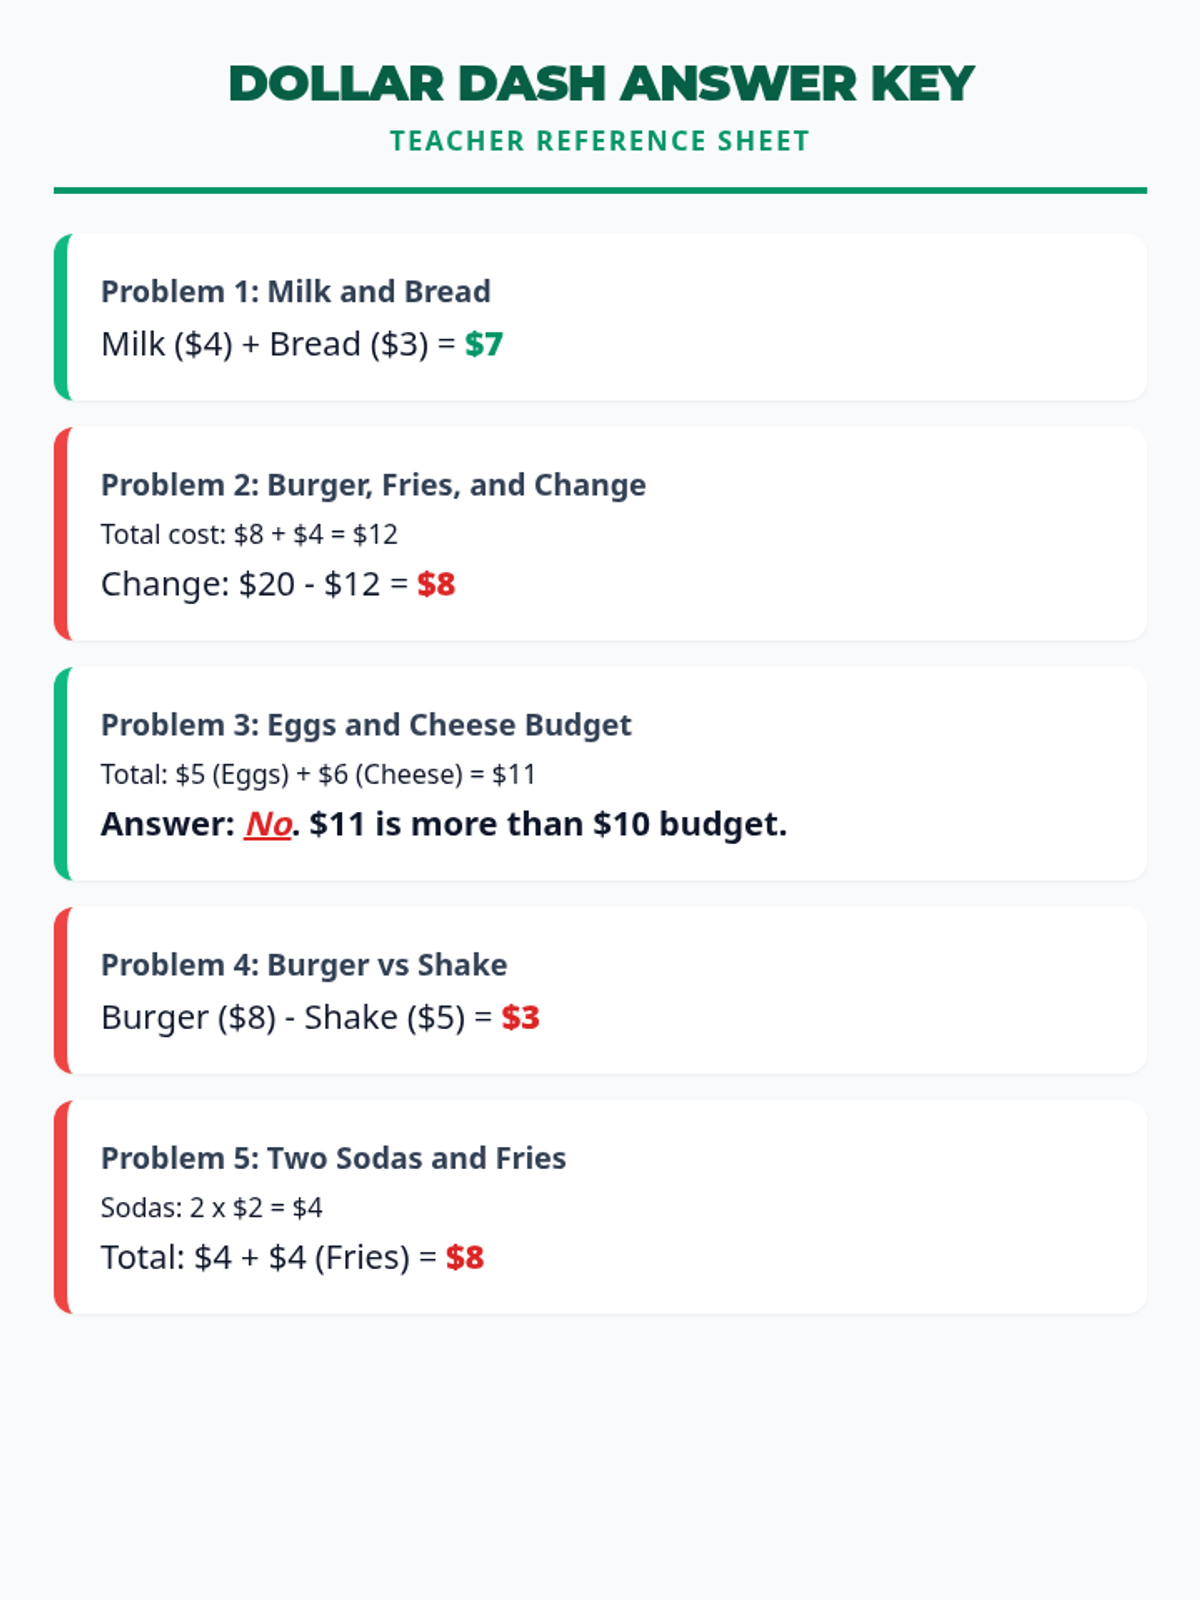Select the Total: $5 (Eggs) + $6 (Cheese) line

coord(318,774)
